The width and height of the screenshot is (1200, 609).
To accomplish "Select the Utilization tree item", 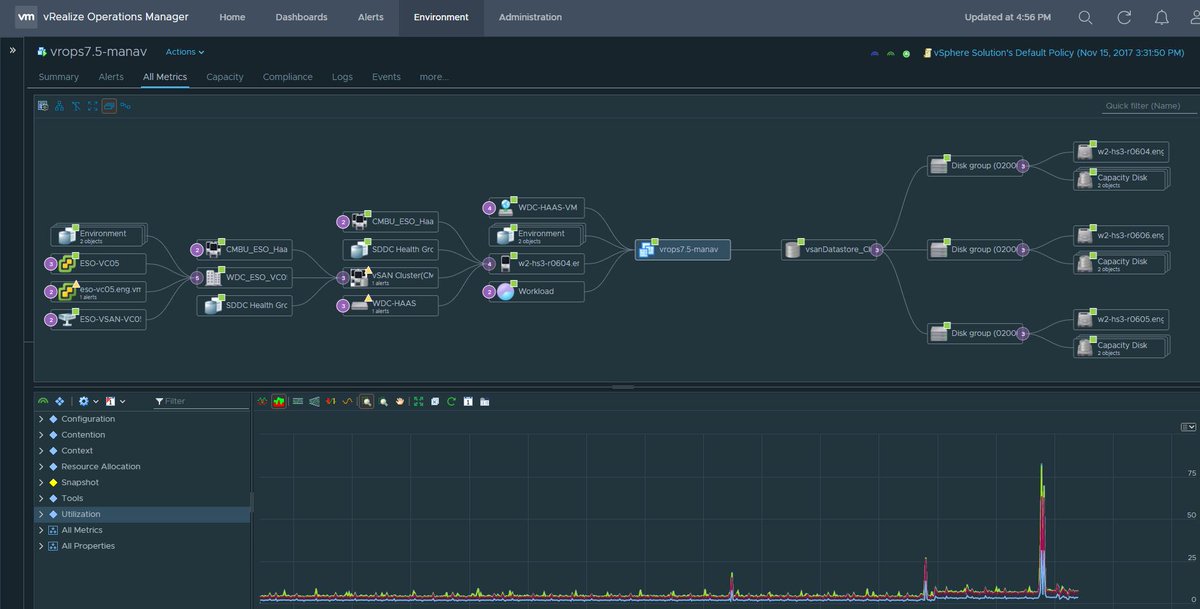I will pyautogui.click(x=142, y=514).
